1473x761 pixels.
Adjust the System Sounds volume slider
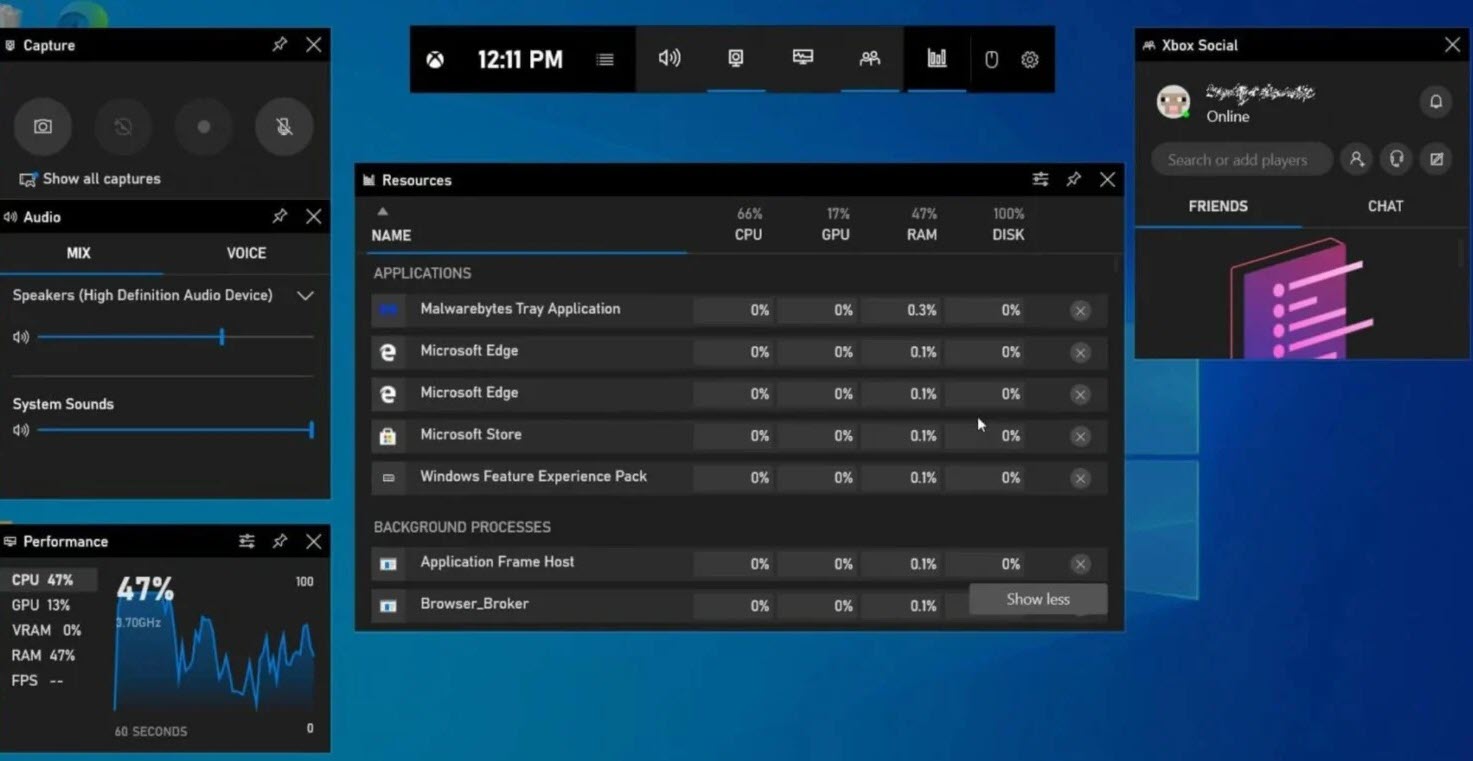click(x=175, y=430)
